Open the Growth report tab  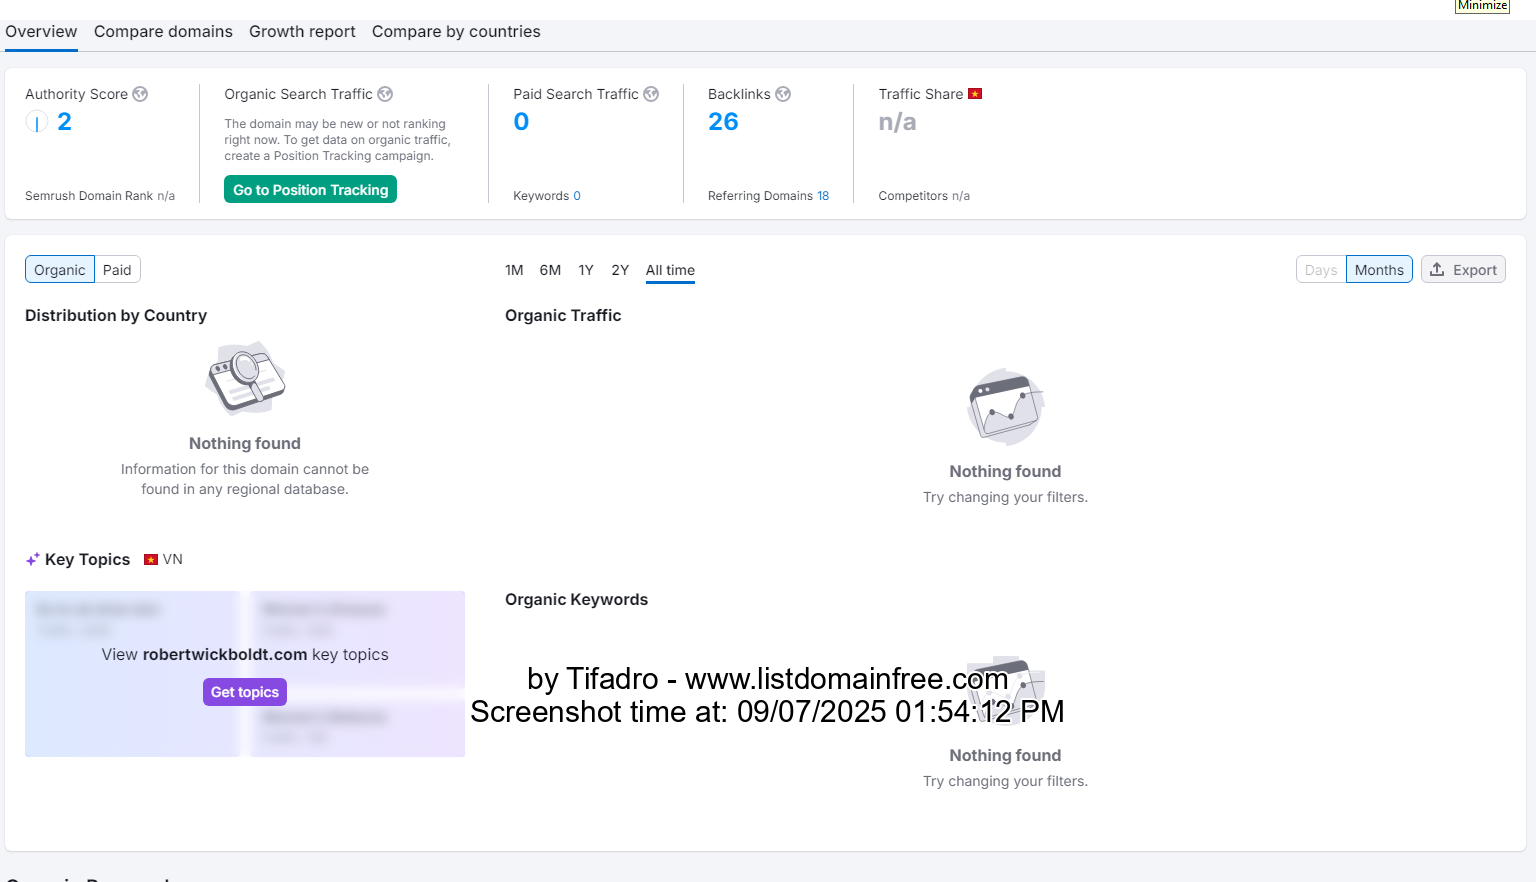(302, 32)
